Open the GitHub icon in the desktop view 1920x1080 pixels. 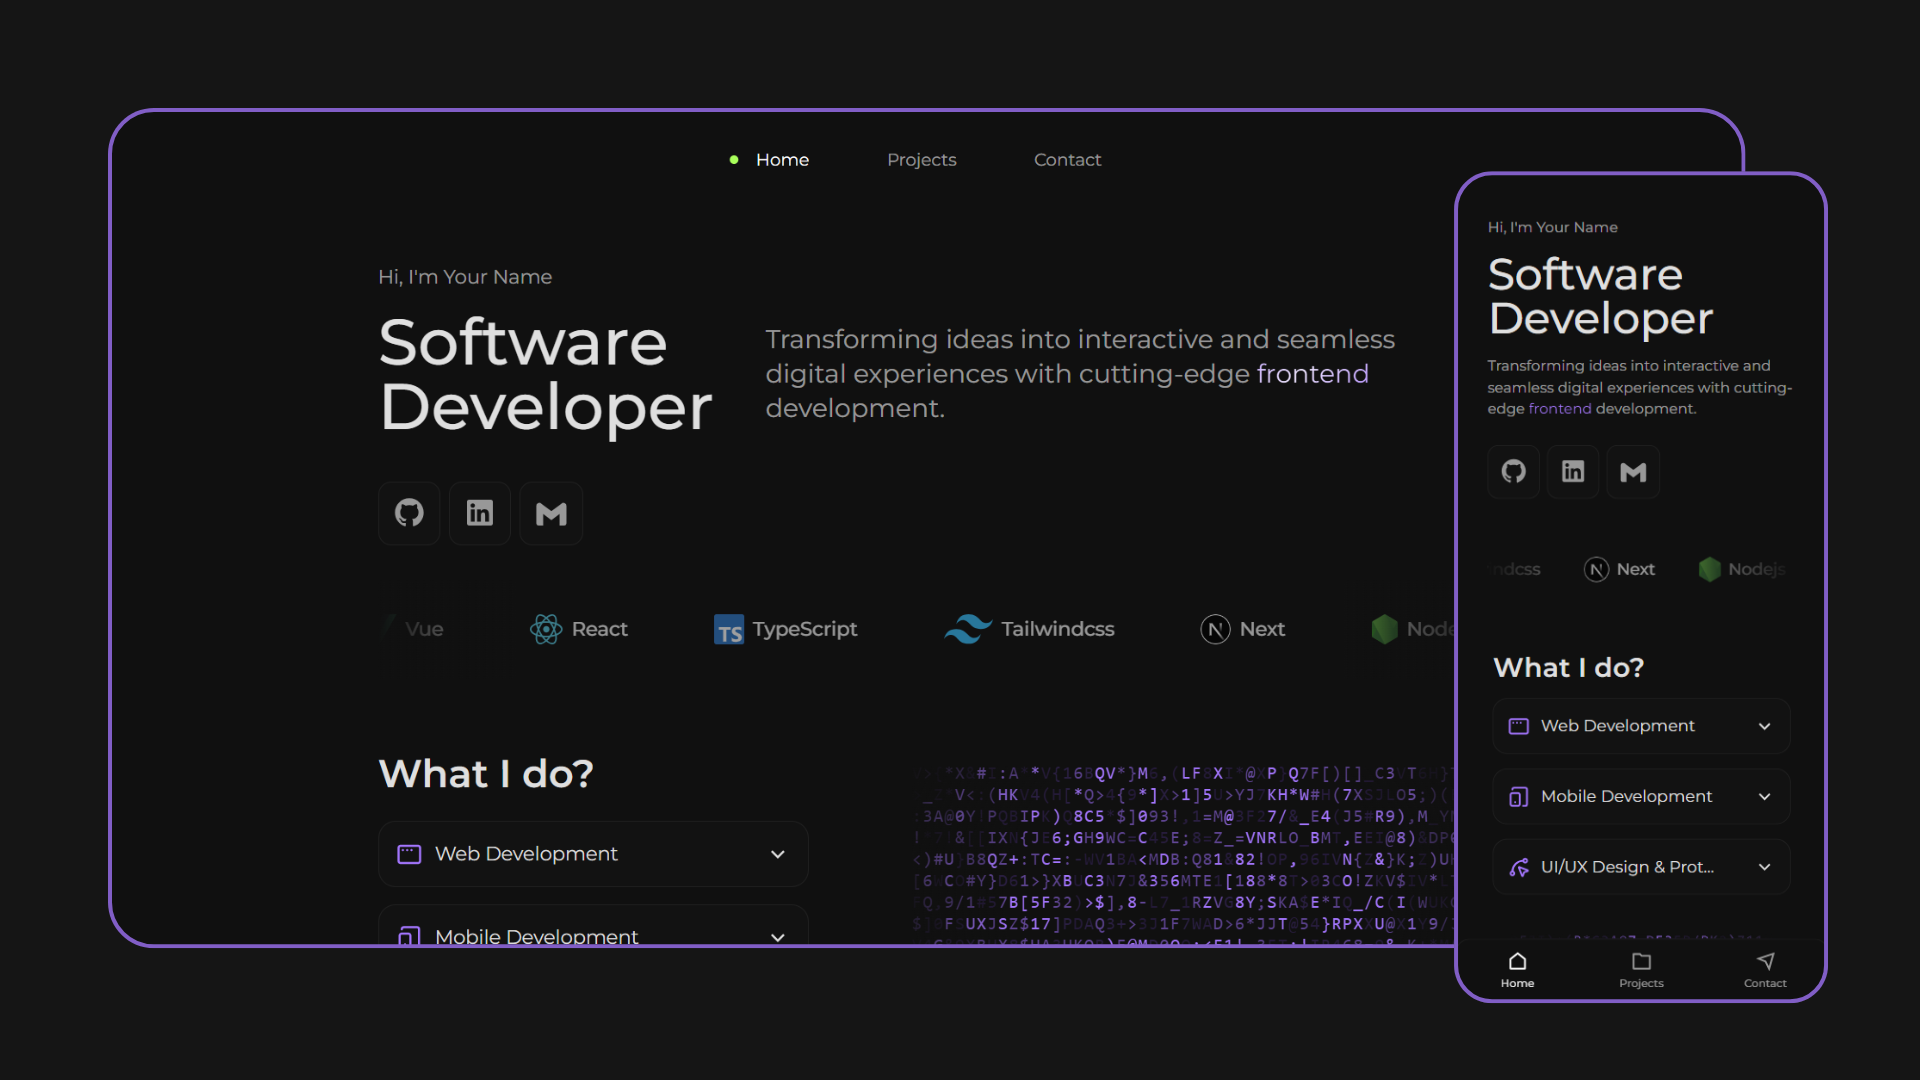[x=409, y=513]
